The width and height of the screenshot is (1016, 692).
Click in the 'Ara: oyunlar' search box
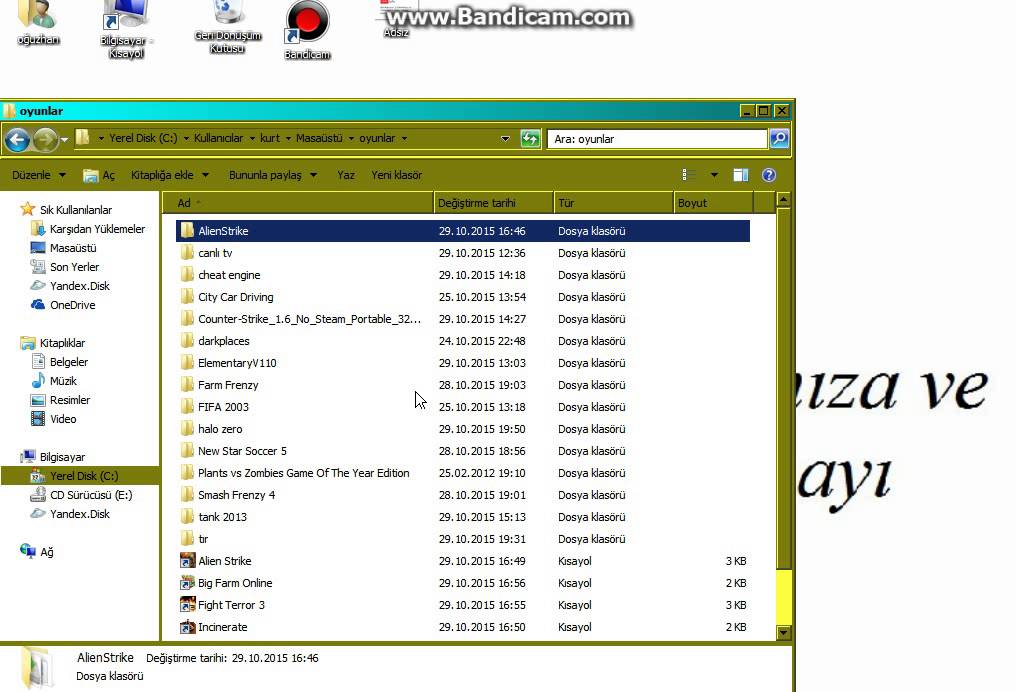(x=657, y=139)
